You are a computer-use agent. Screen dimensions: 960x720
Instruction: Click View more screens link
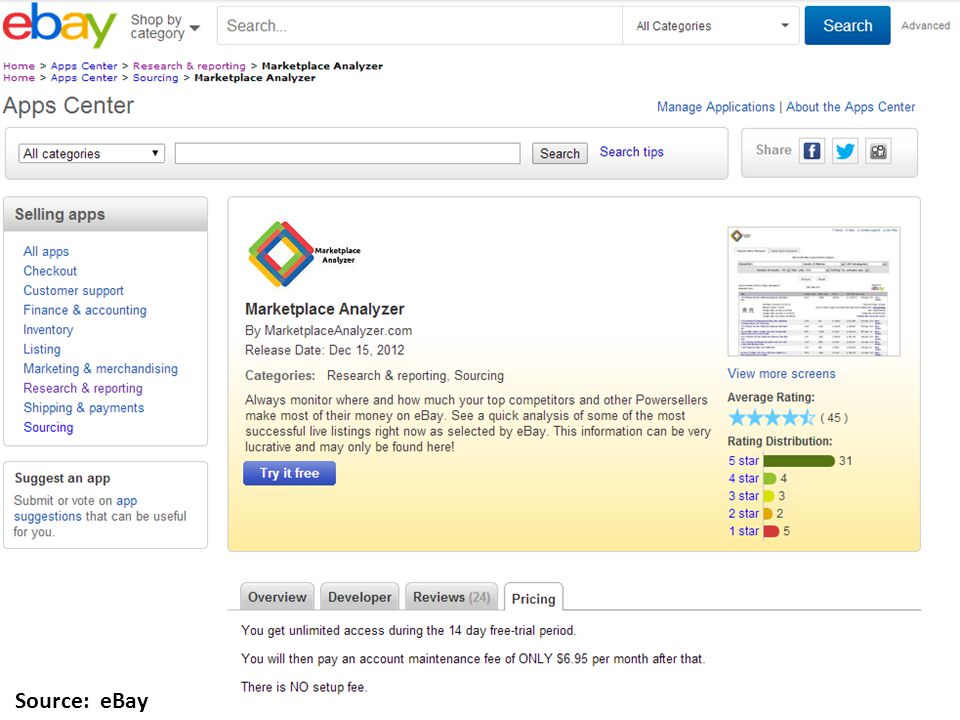pos(781,373)
